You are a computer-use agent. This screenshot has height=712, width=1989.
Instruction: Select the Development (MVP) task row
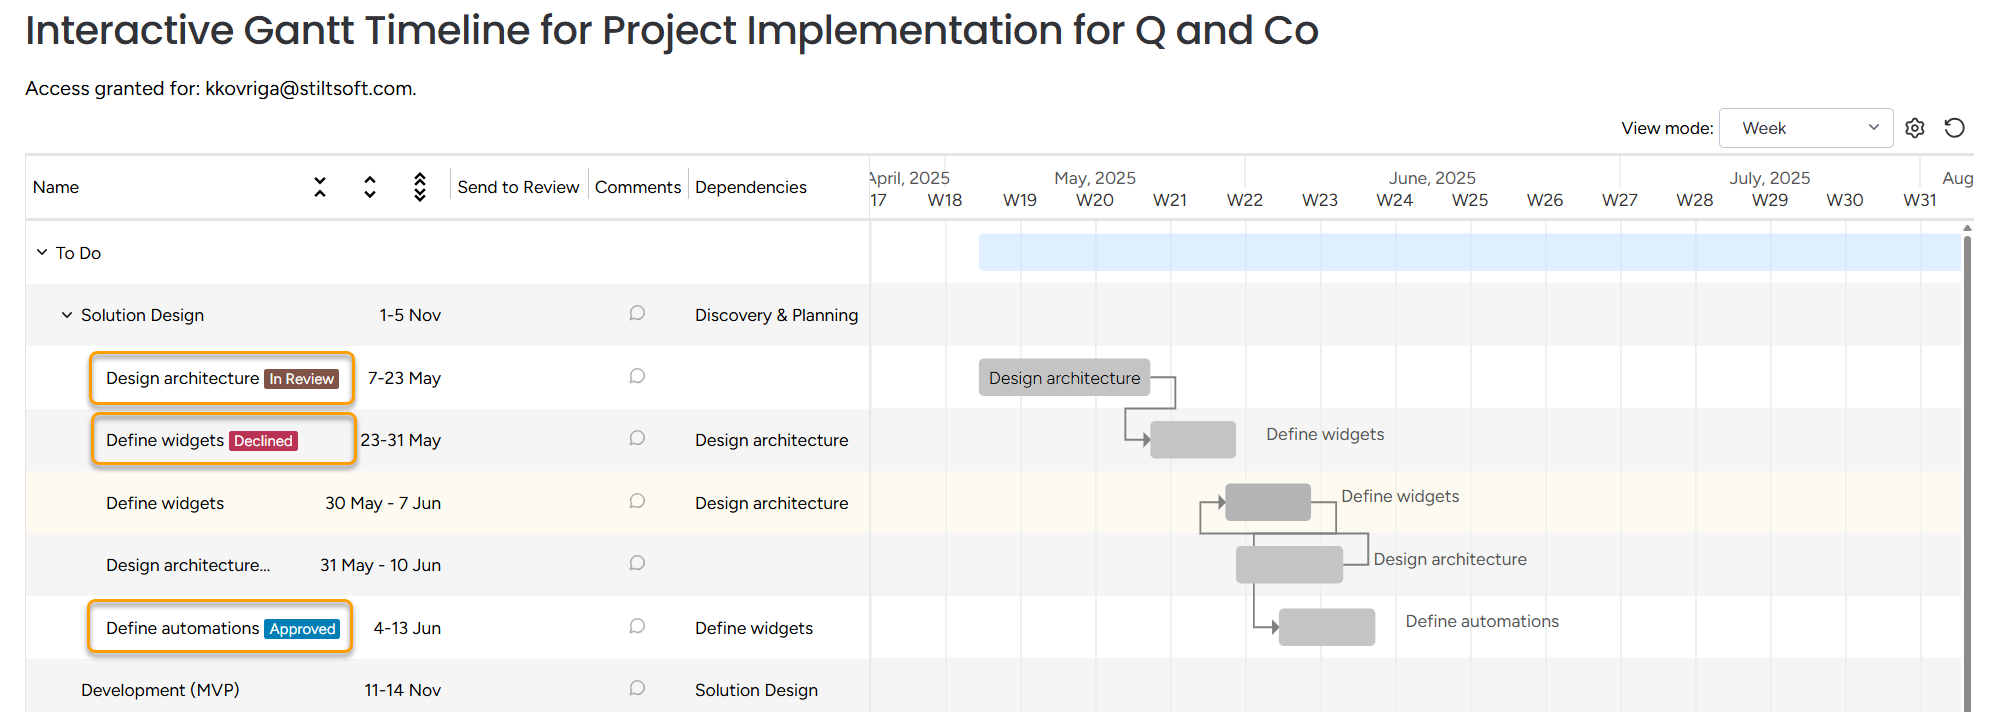click(x=160, y=690)
